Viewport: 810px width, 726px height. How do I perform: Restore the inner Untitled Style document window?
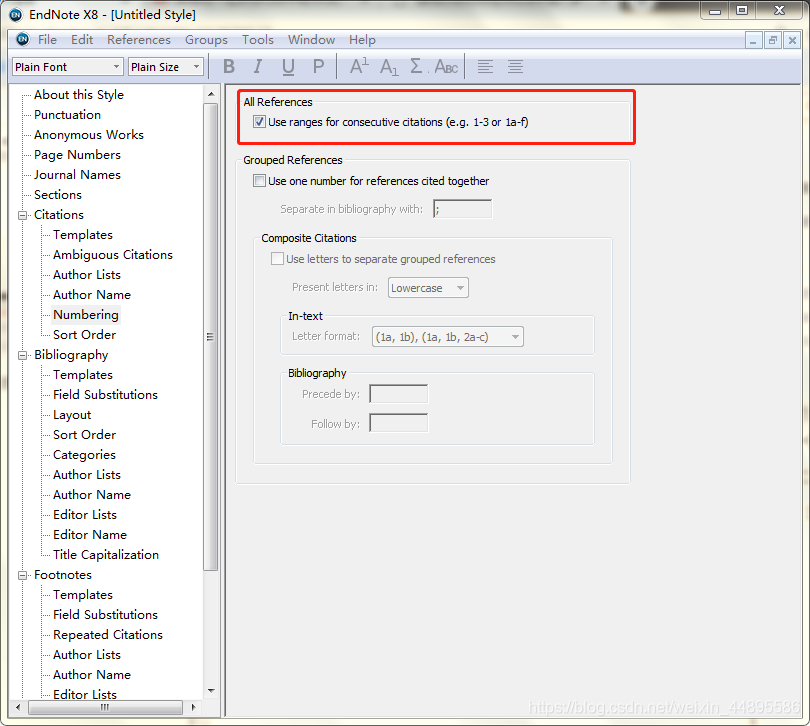[773, 40]
